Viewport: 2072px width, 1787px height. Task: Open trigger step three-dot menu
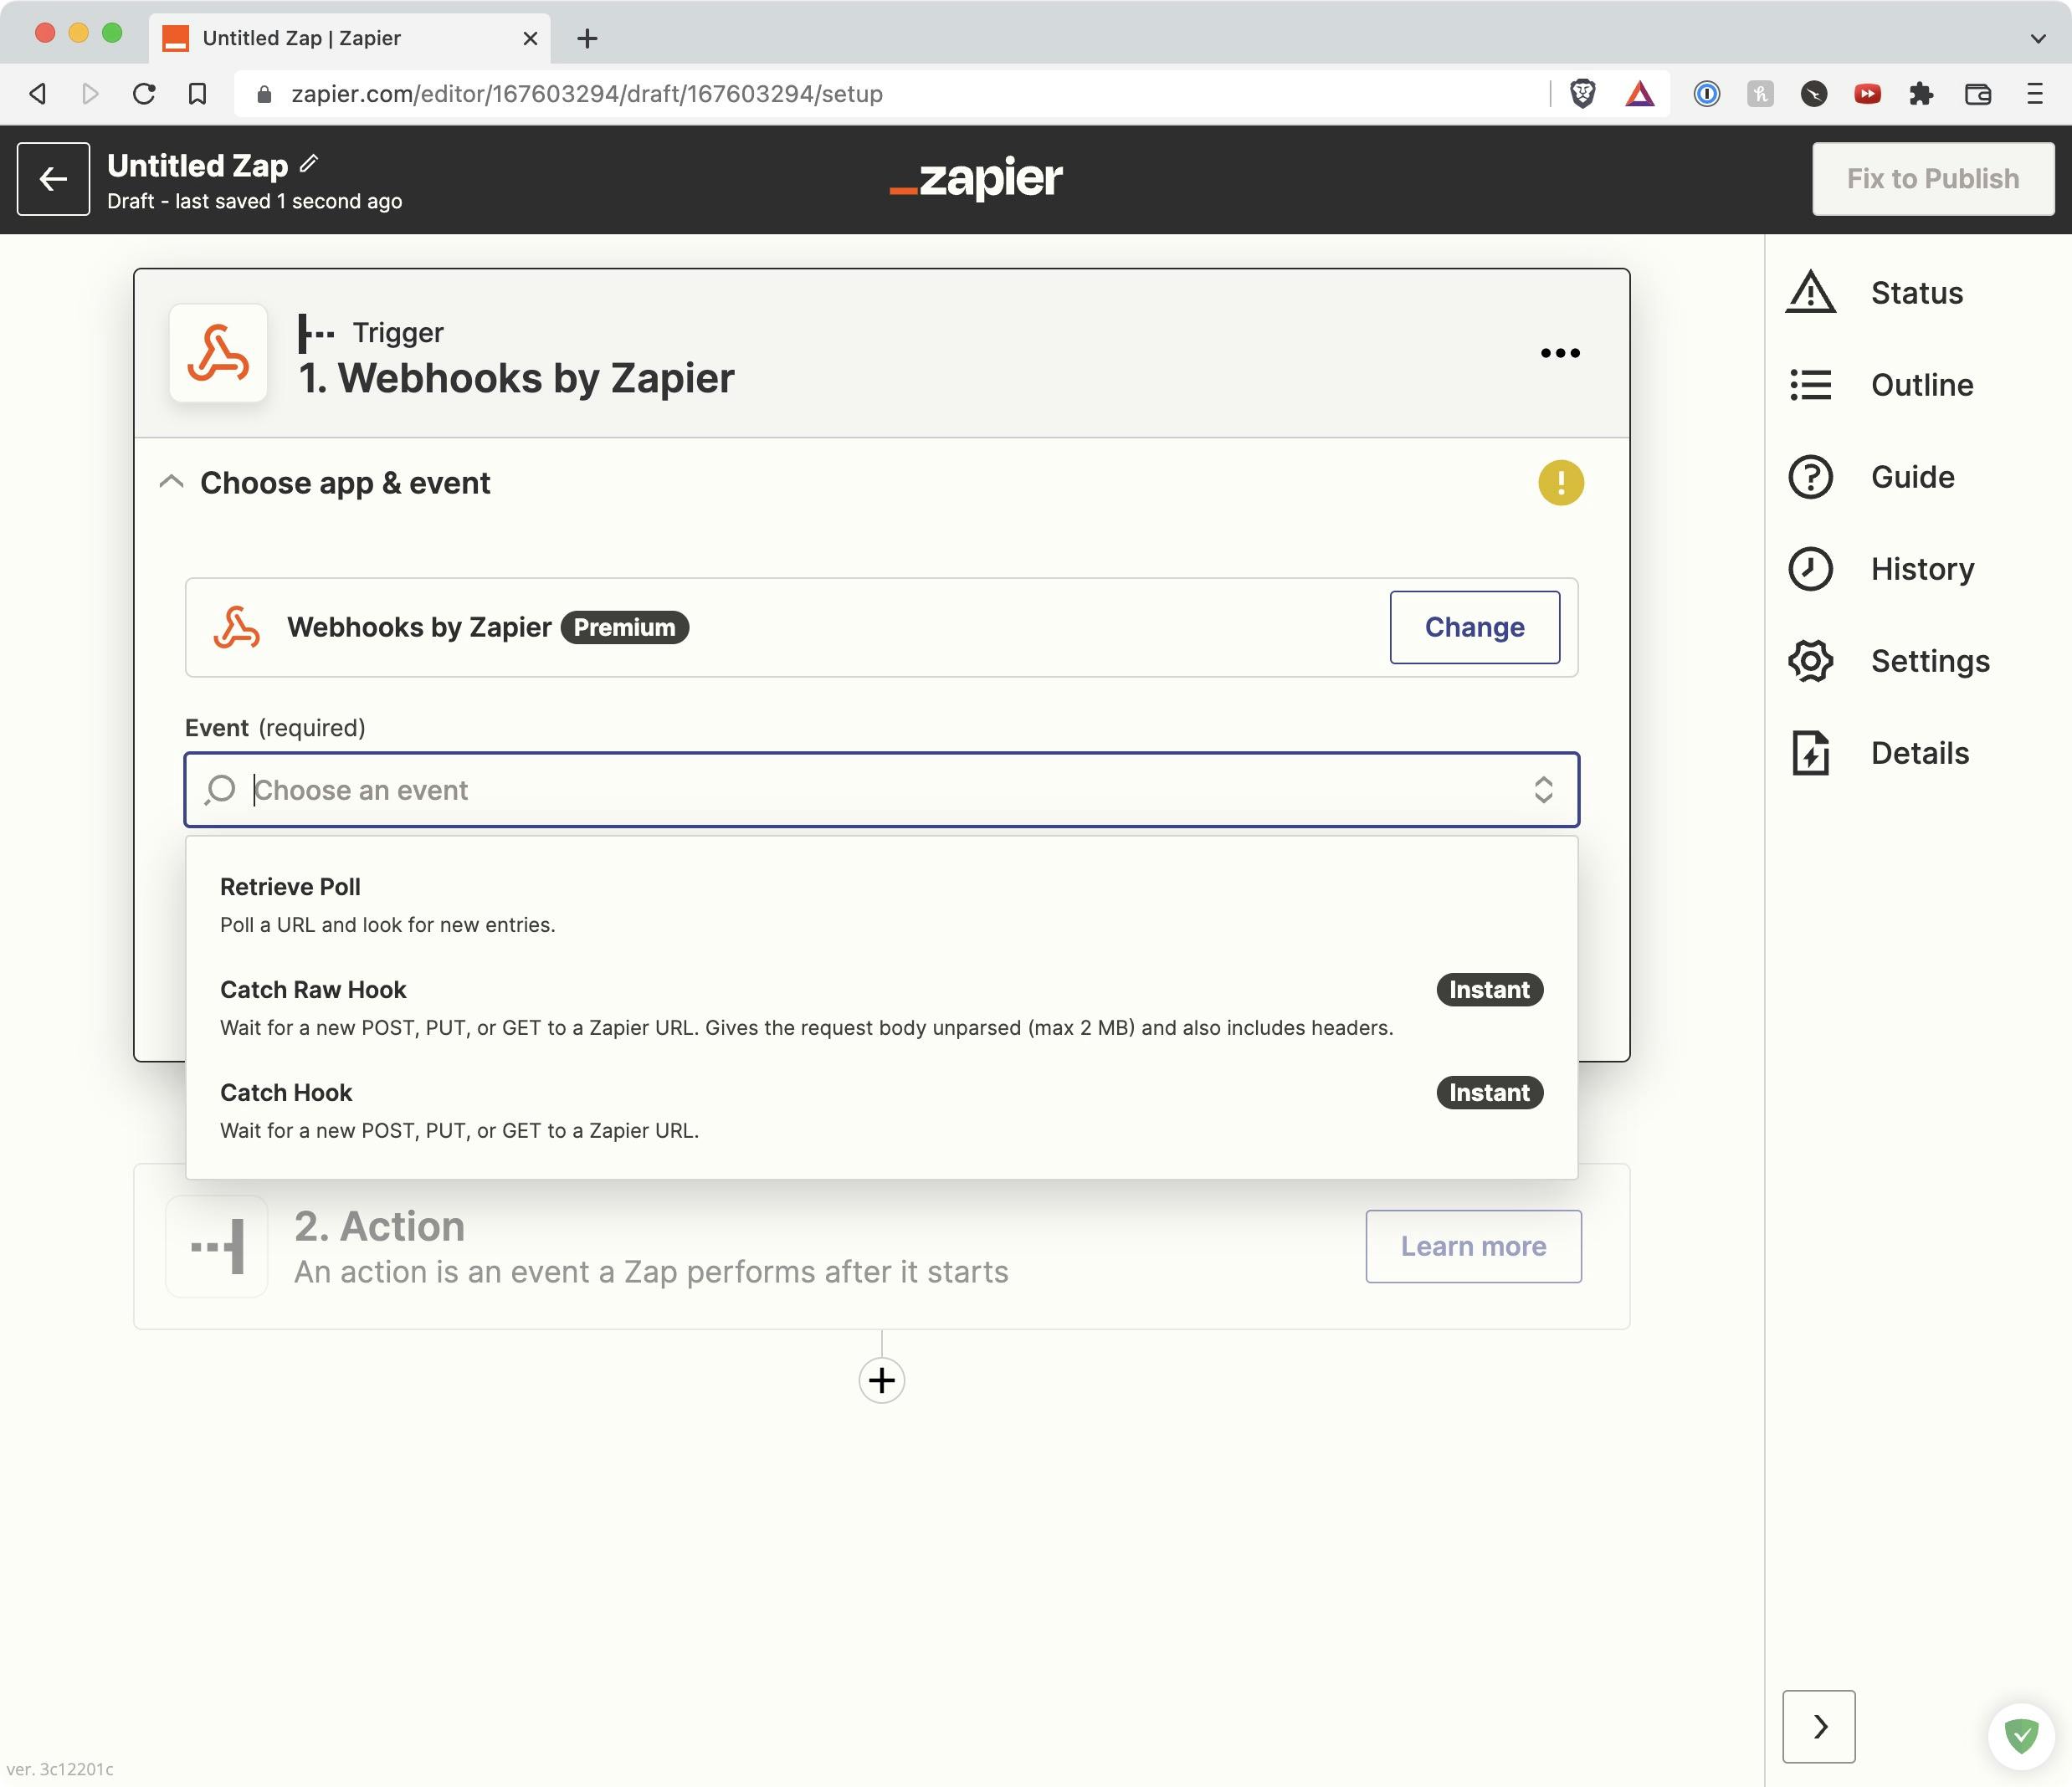pyautogui.click(x=1560, y=353)
